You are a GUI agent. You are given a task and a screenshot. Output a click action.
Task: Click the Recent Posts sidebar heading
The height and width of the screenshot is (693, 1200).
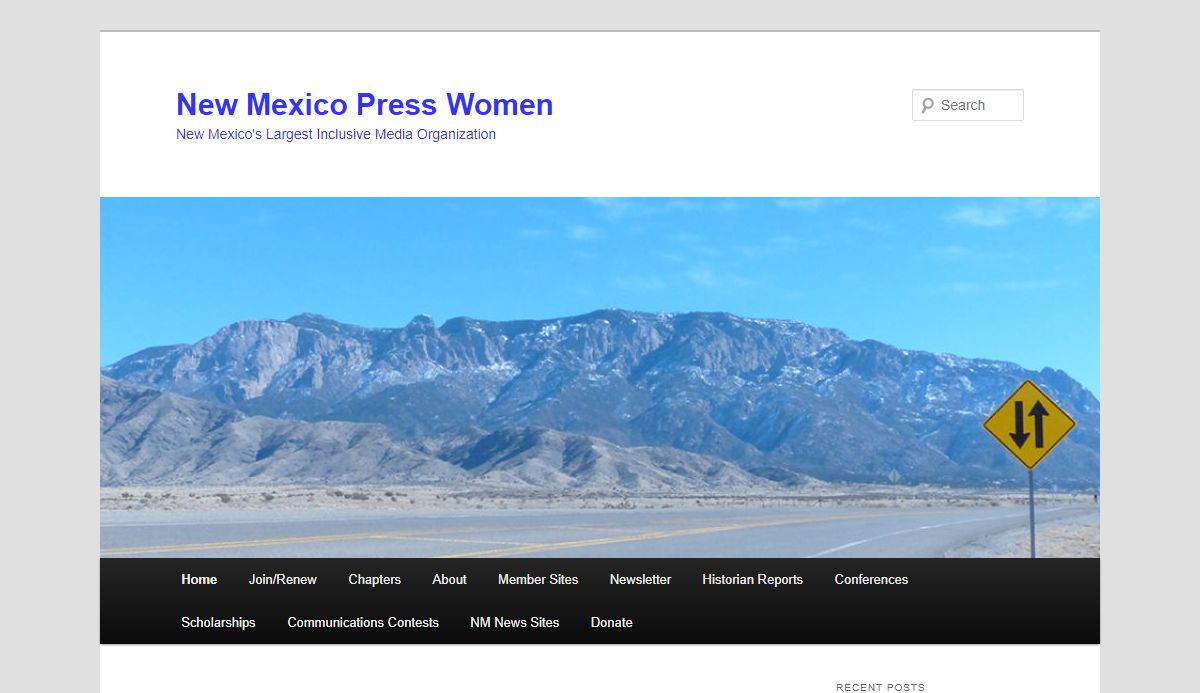click(880, 687)
